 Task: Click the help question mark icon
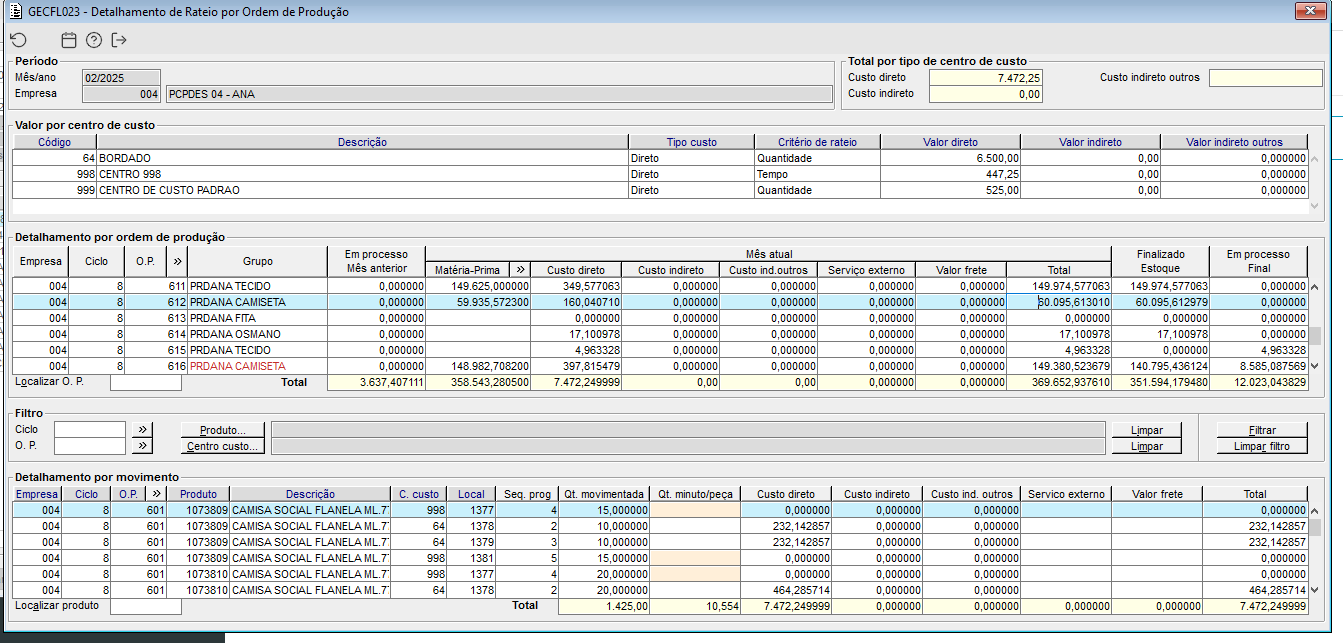point(94,40)
